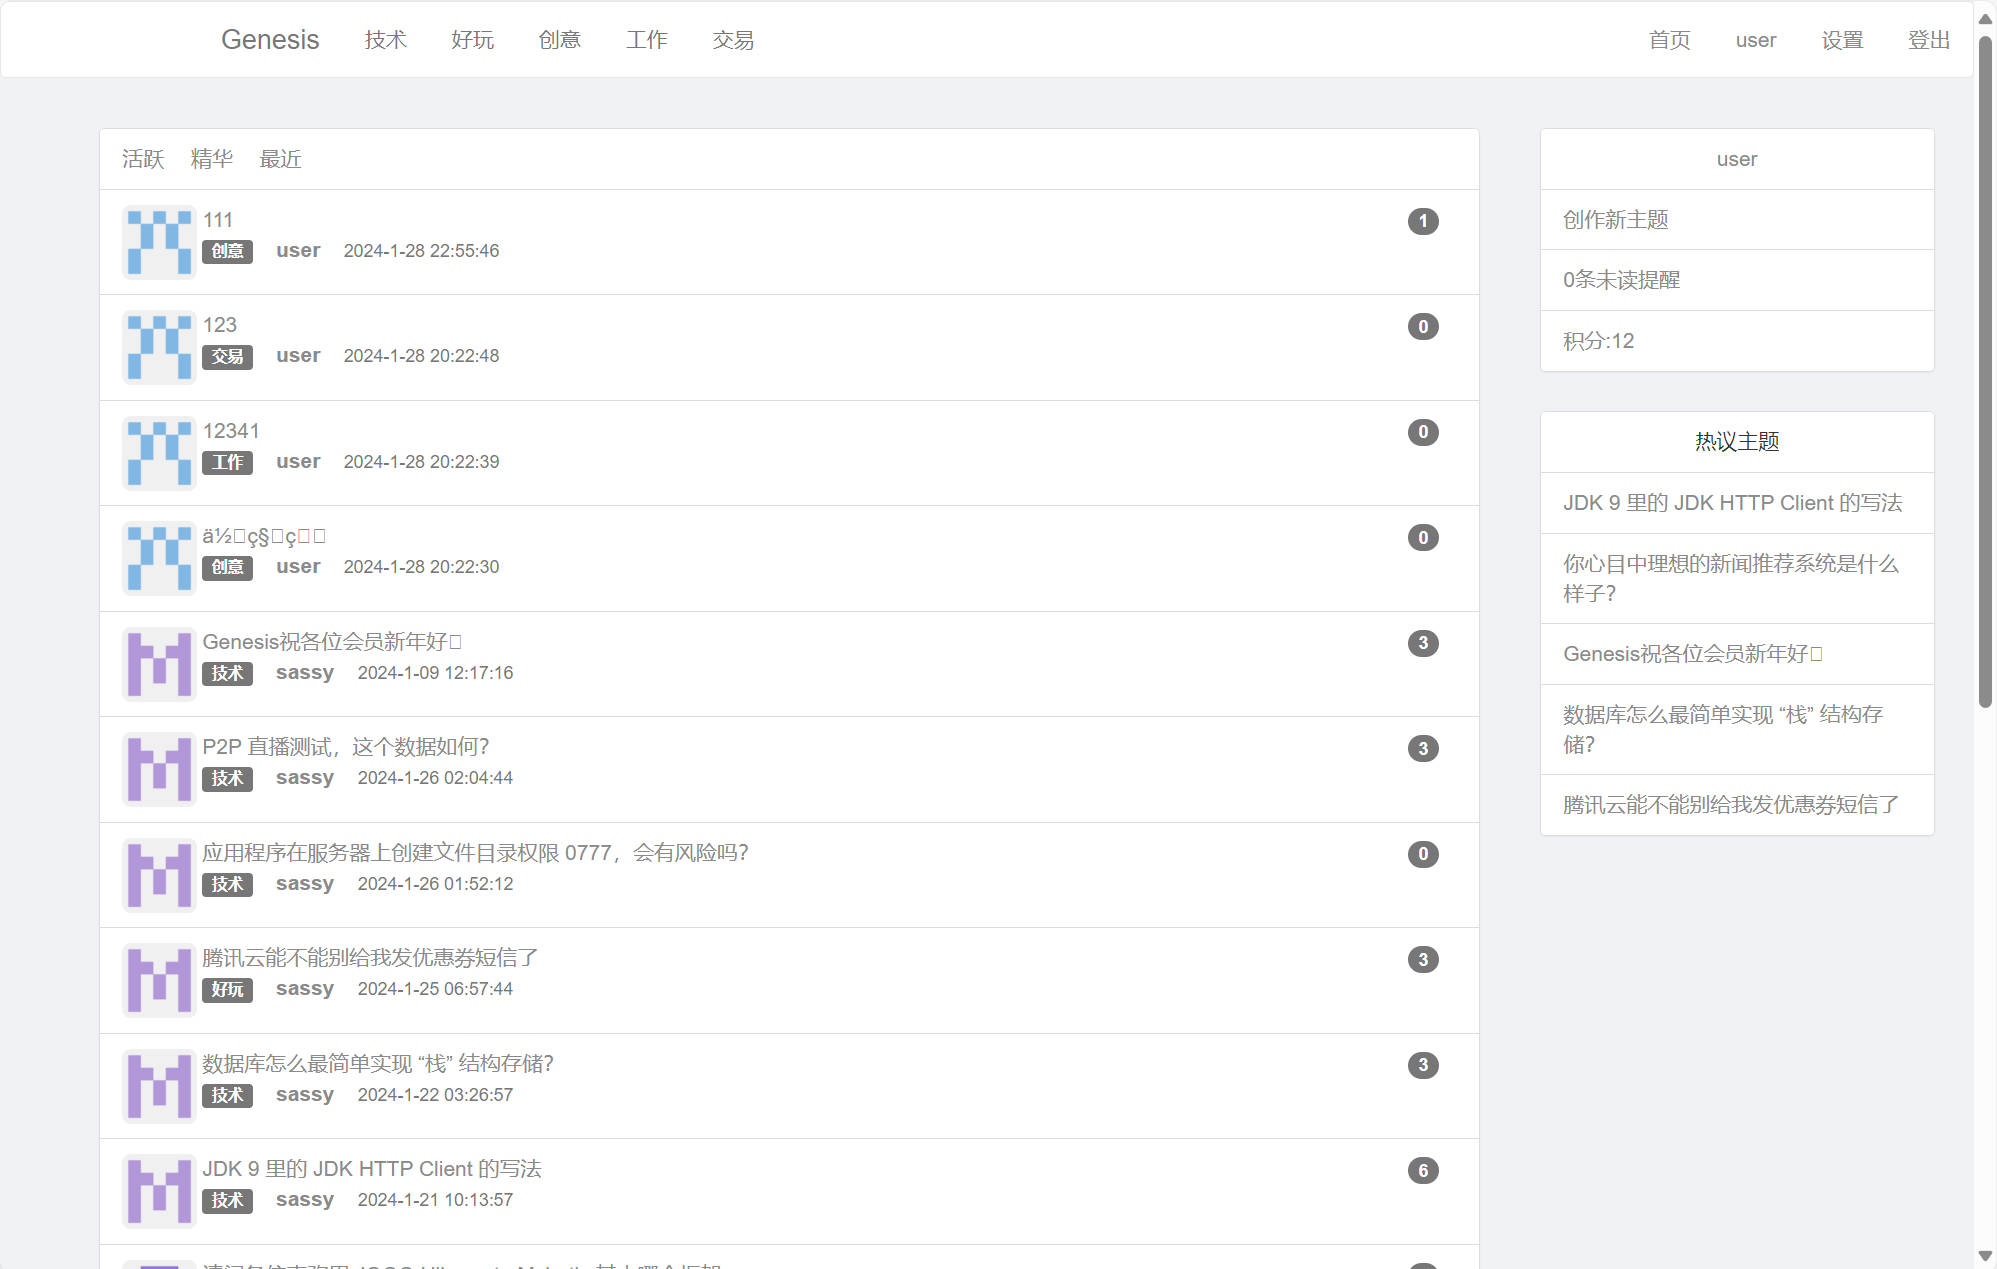This screenshot has height=1269, width=1997.
Task: Click the avatar beside the JDK 9 topic in the list
Action: 159,1191
